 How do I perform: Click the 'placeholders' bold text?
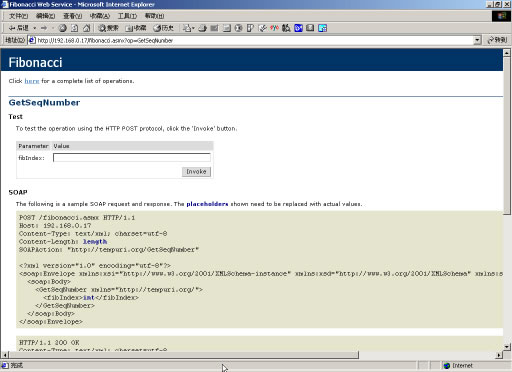[207, 204]
